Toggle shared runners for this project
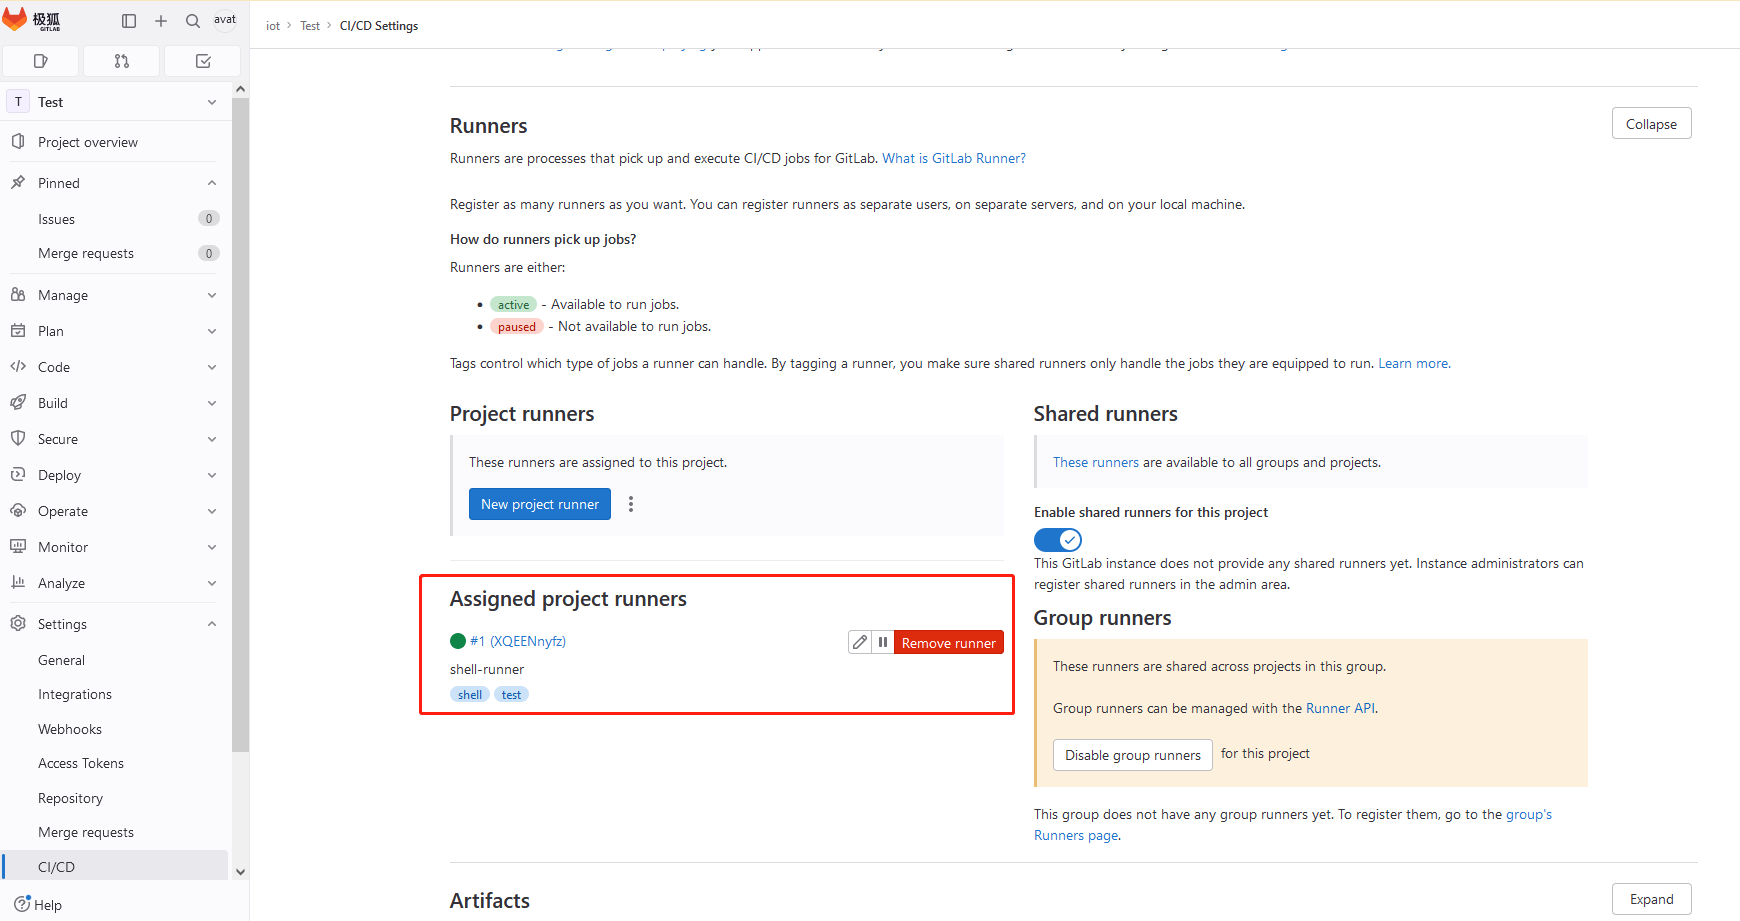This screenshot has height=921, width=1740. 1058,540
